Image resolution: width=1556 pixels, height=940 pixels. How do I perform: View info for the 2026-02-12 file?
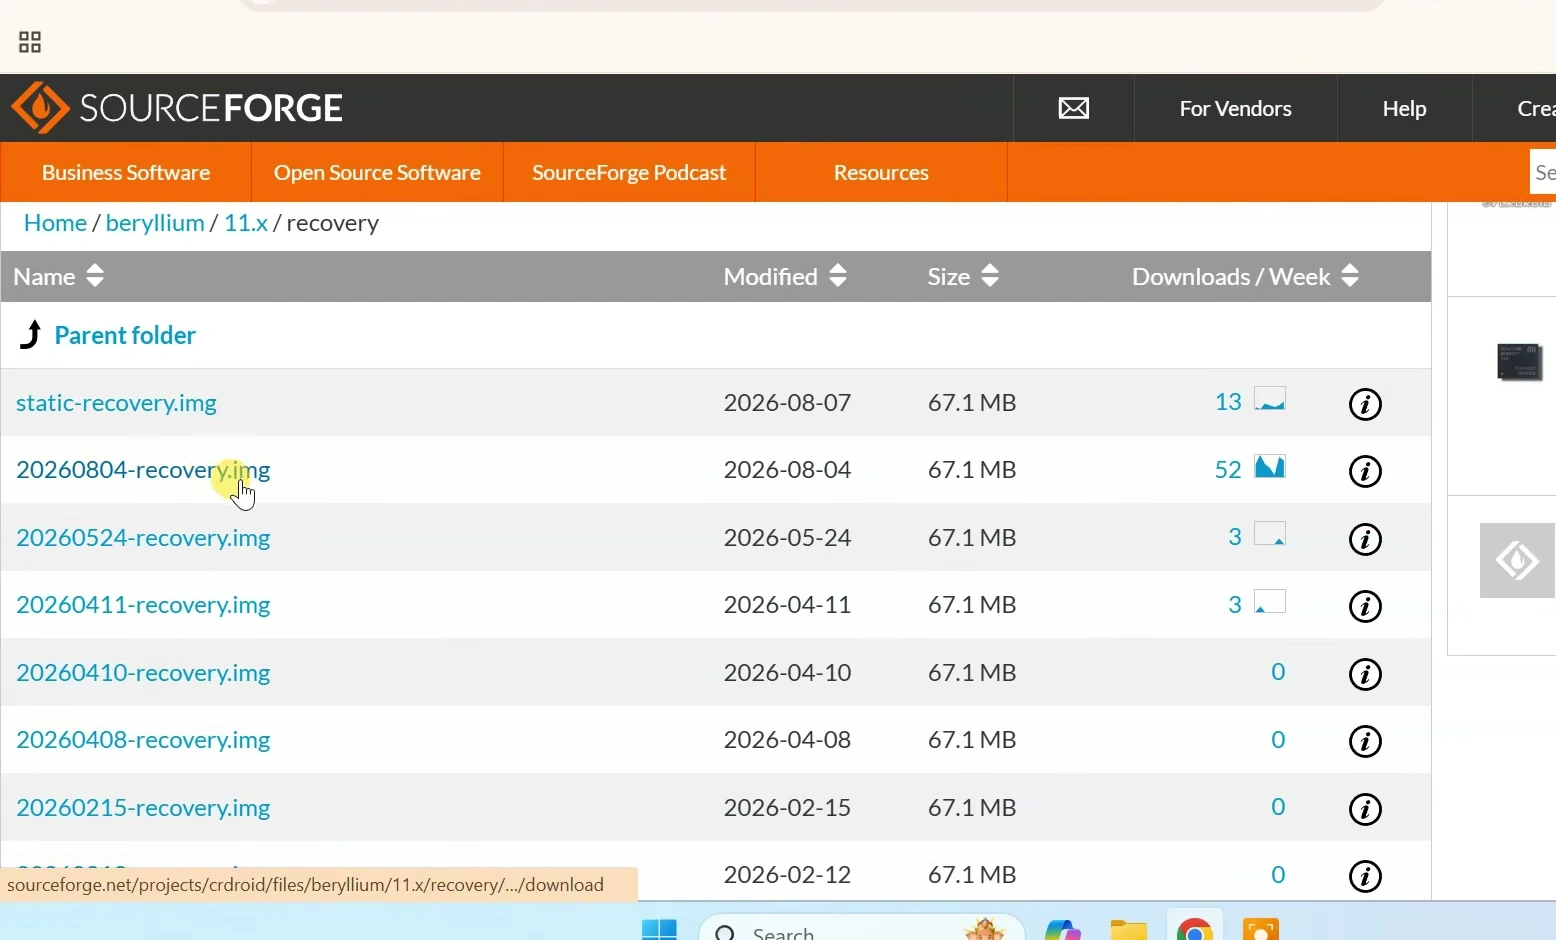[x=1365, y=876]
